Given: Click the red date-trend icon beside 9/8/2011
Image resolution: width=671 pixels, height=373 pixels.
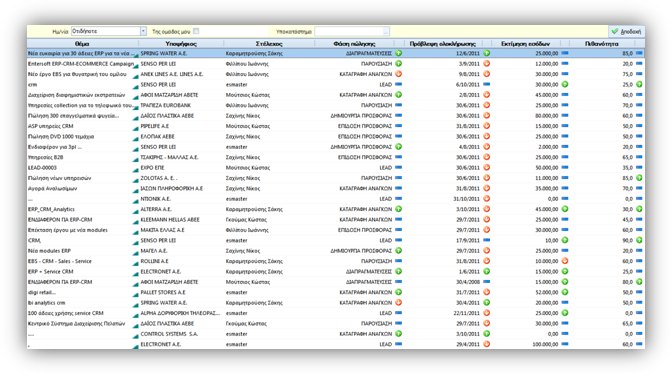Looking at the screenshot, I should pyautogui.click(x=487, y=74).
